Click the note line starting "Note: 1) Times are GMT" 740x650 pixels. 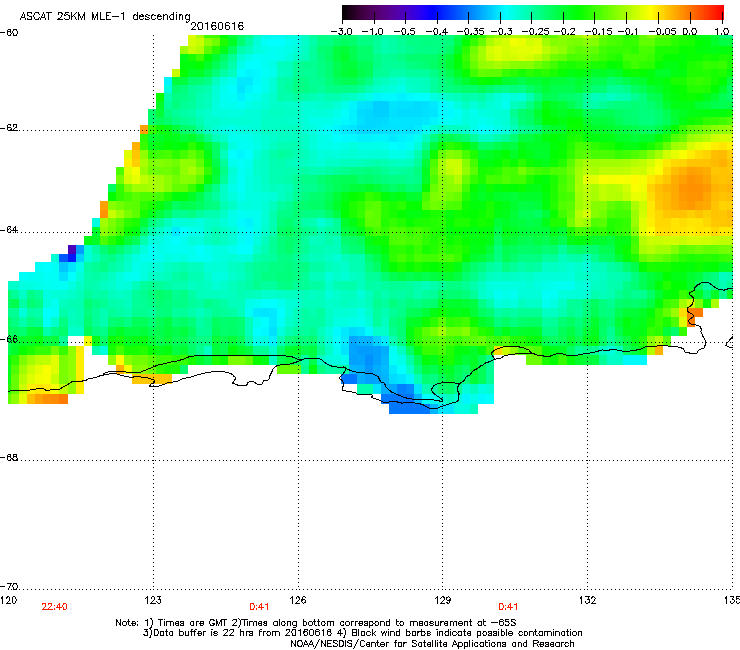[316, 623]
